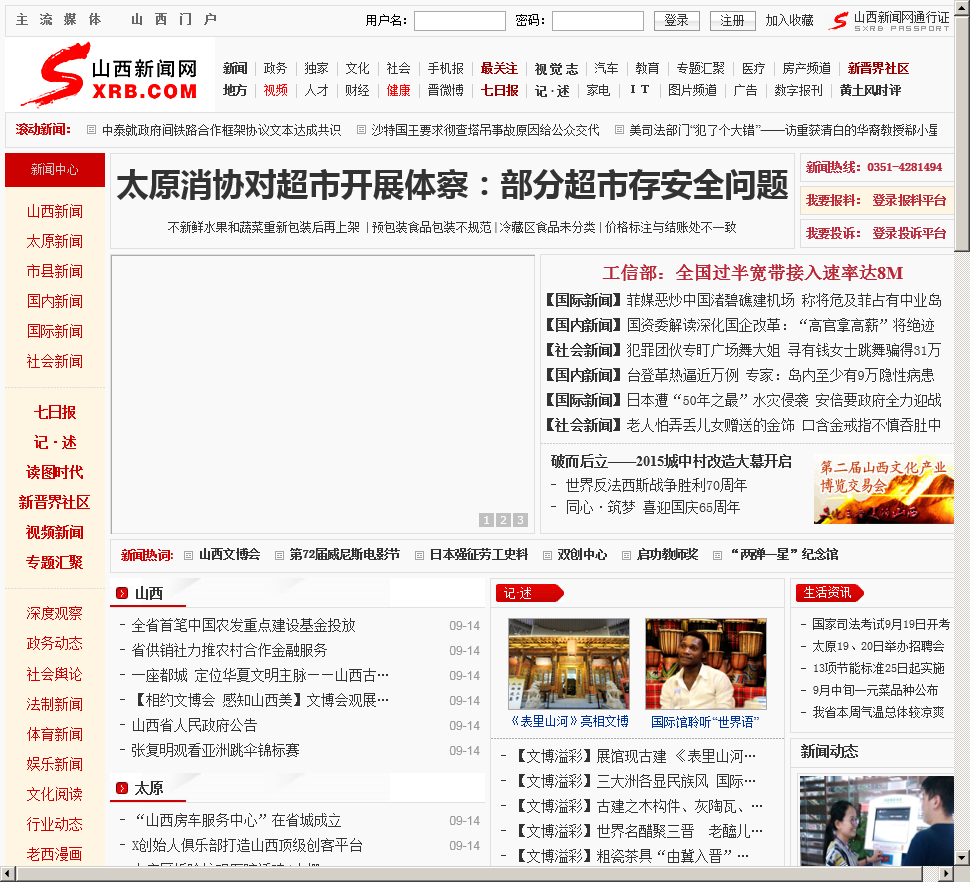Screen dimensions: 970x882
Task: Switch to slide 2 in the carousel
Action: [x=503, y=520]
